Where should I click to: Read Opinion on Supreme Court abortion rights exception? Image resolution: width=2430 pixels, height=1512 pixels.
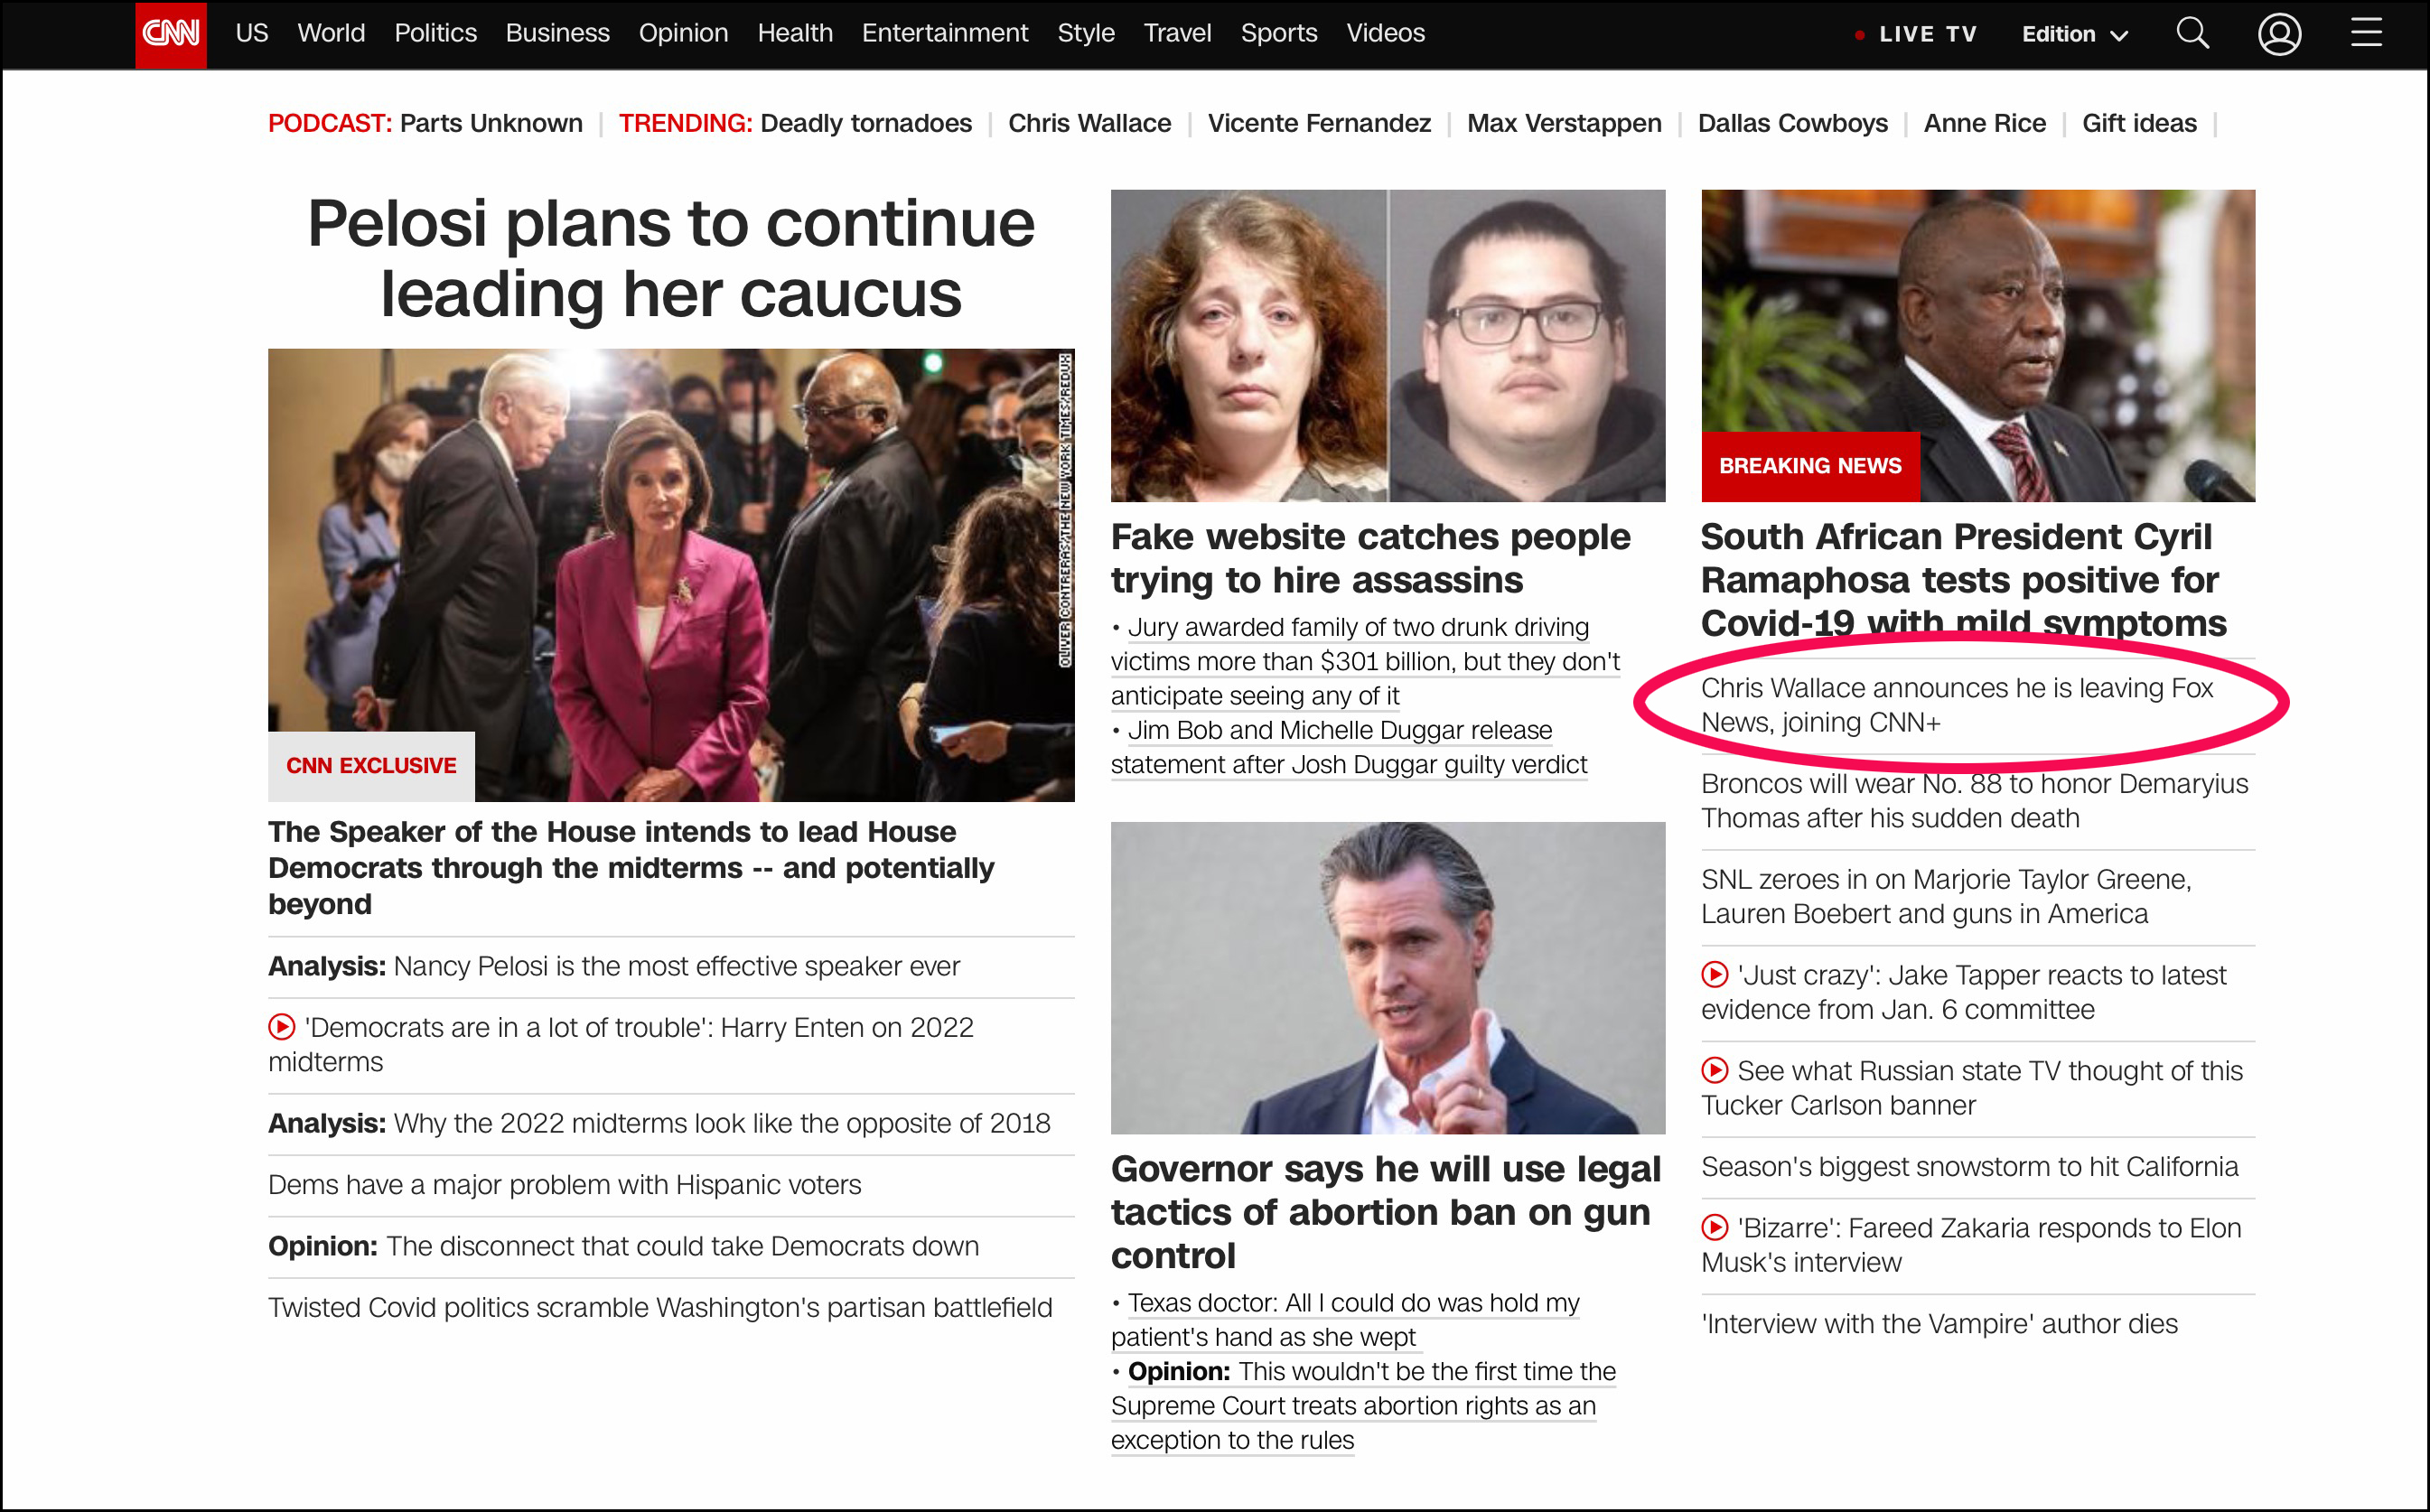[x=1363, y=1405]
